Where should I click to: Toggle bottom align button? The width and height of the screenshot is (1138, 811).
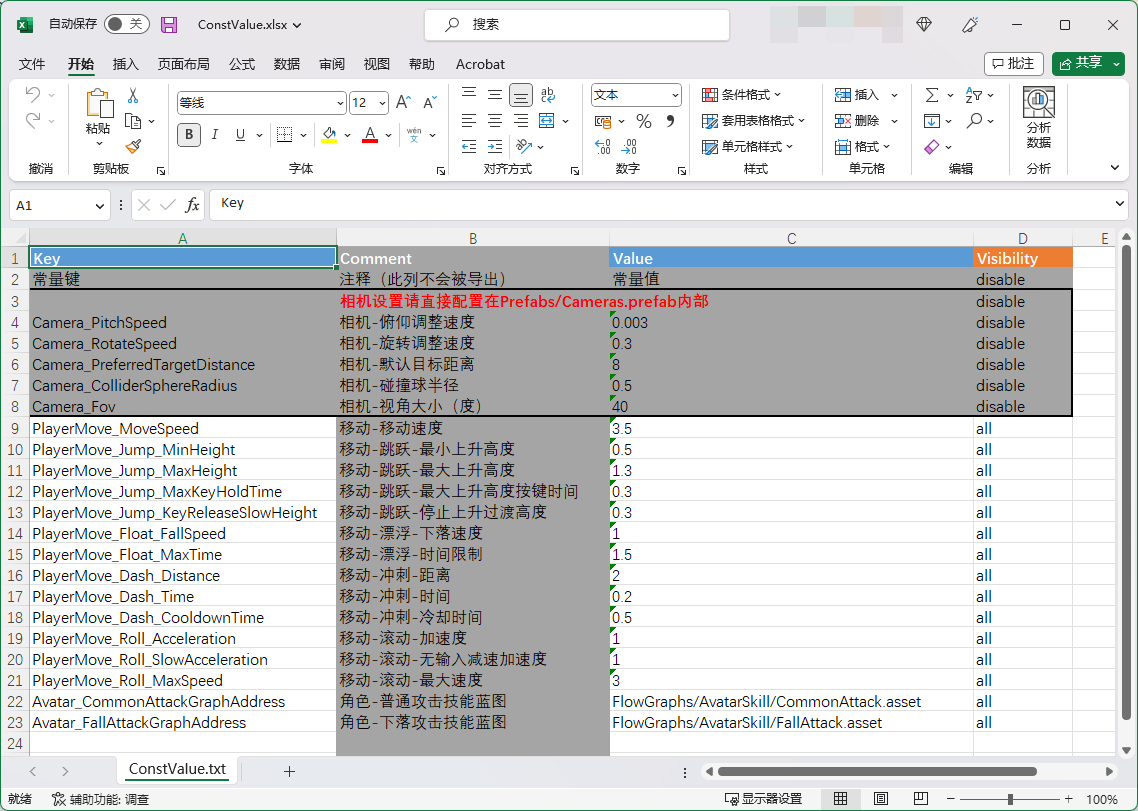point(520,95)
